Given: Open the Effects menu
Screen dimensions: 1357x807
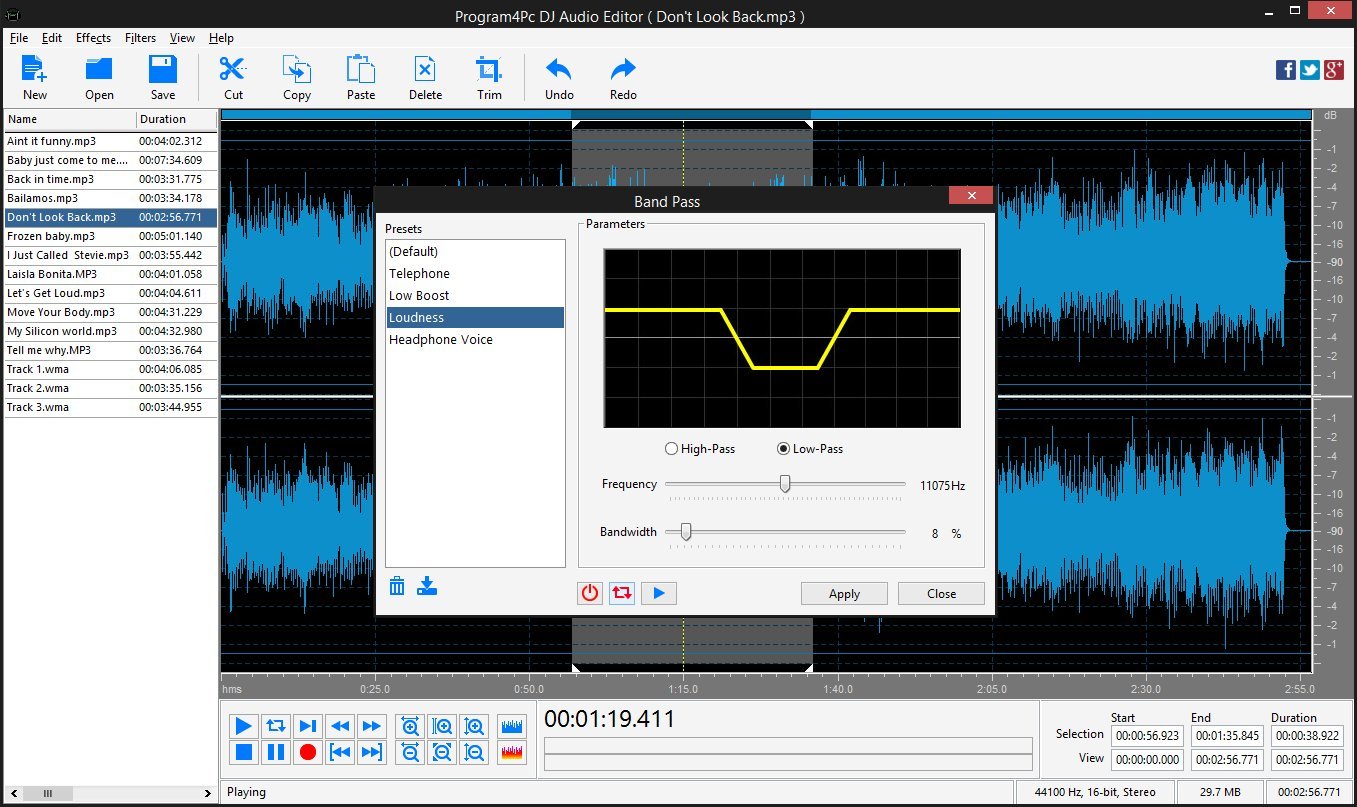Looking at the screenshot, I should 93,38.
